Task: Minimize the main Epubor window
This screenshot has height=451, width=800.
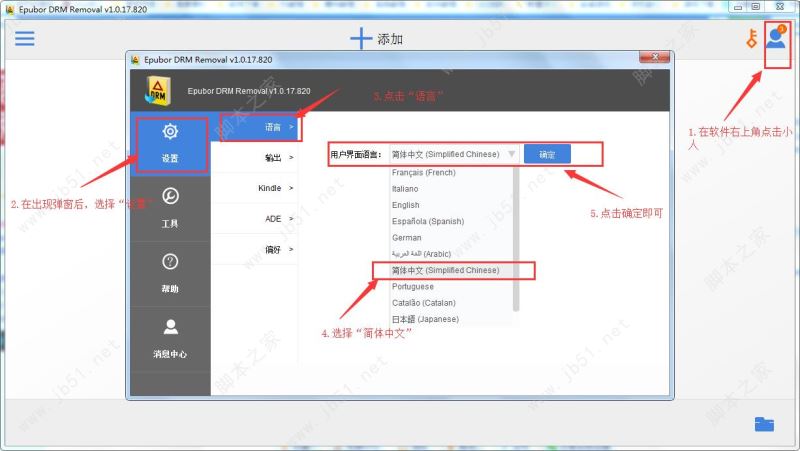Action: [x=738, y=7]
